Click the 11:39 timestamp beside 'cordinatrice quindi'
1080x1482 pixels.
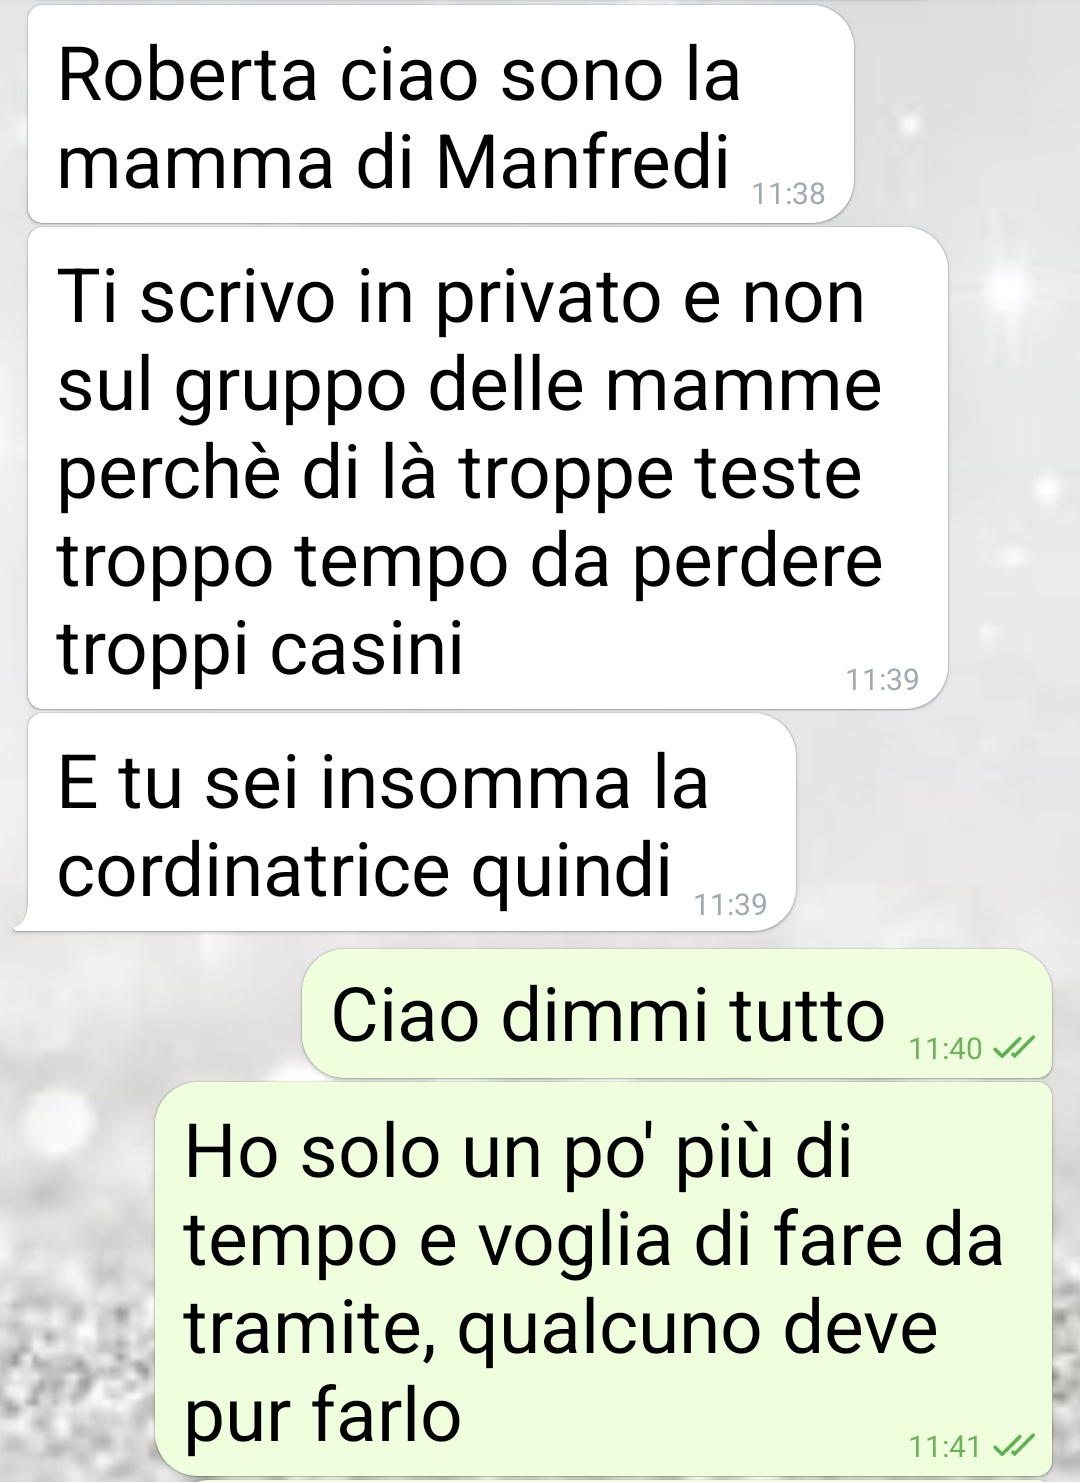point(730,905)
